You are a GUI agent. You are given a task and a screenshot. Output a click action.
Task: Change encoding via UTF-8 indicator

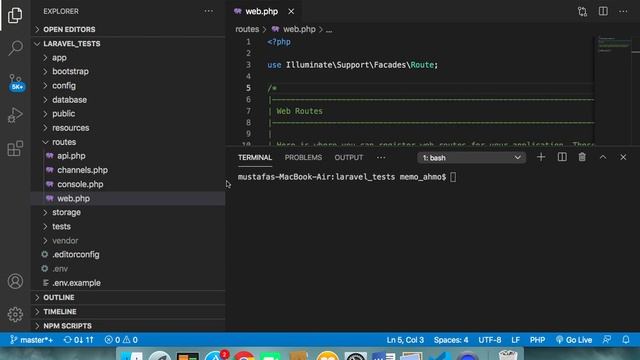(490, 340)
